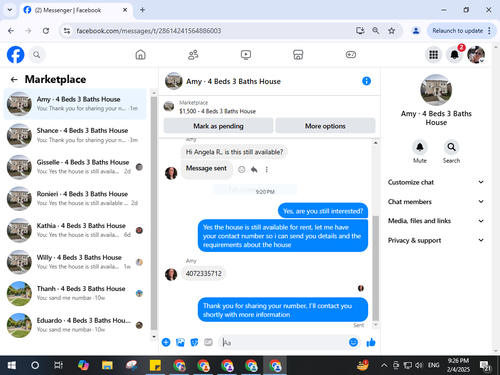The height and width of the screenshot is (375, 500).
Task: Click Relaunch to update button
Action: pyautogui.click(x=458, y=31)
